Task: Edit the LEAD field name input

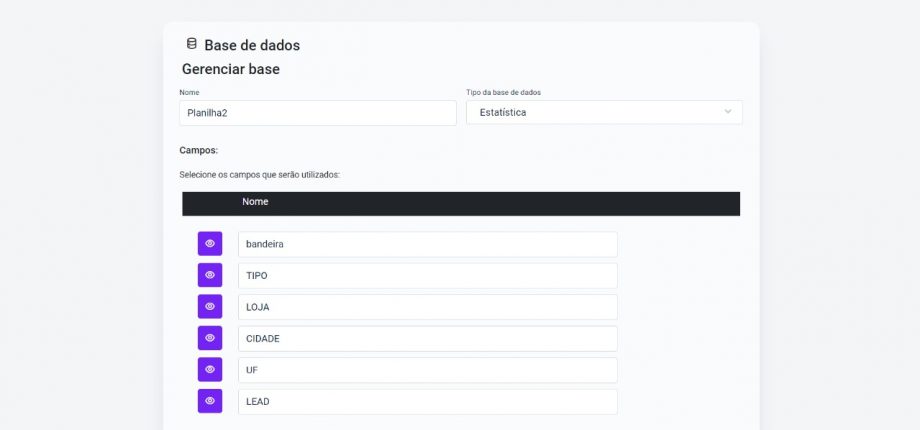Action: (427, 402)
